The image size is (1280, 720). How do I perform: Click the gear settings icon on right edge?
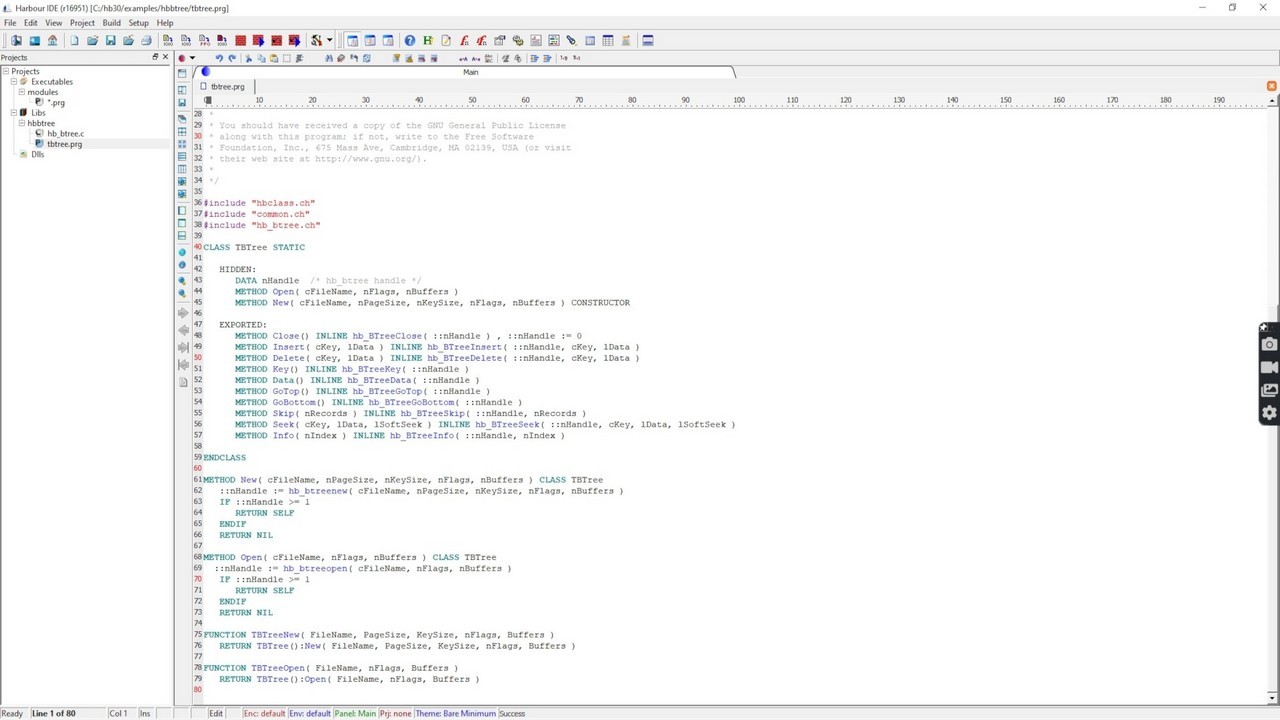tap(1269, 412)
